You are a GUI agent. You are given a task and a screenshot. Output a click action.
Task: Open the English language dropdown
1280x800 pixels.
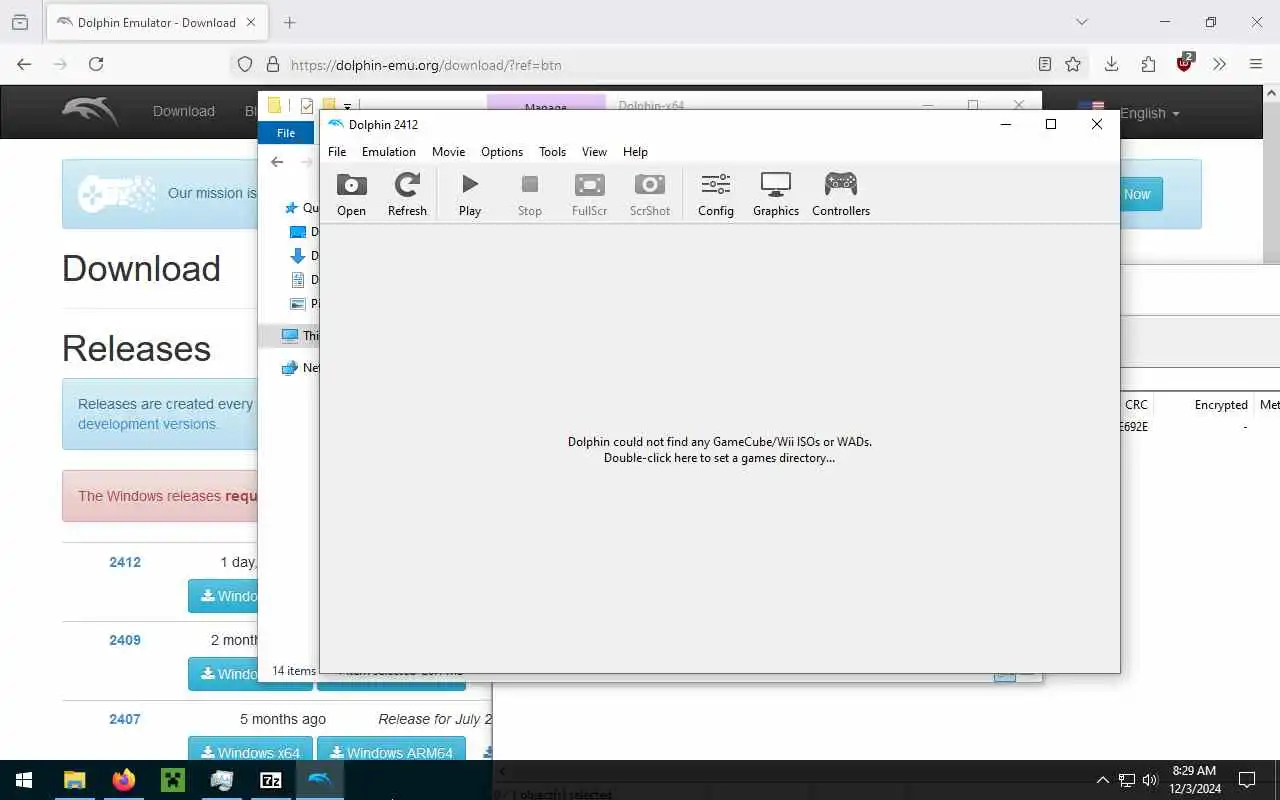1149,113
